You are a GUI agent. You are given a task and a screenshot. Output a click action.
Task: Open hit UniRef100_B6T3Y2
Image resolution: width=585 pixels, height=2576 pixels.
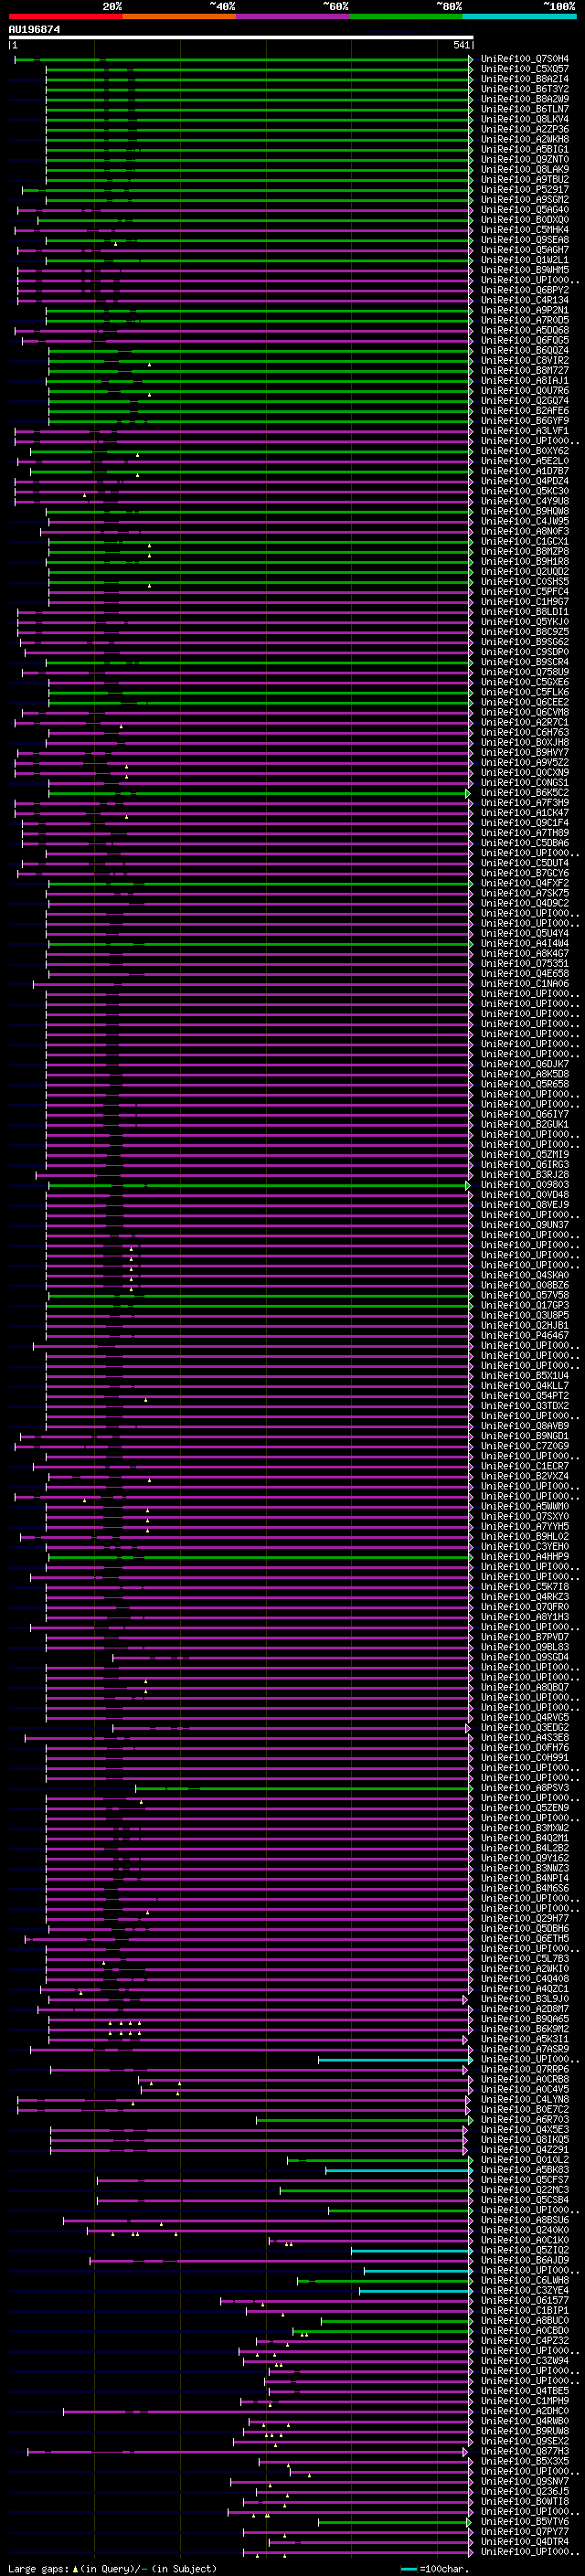(525, 89)
